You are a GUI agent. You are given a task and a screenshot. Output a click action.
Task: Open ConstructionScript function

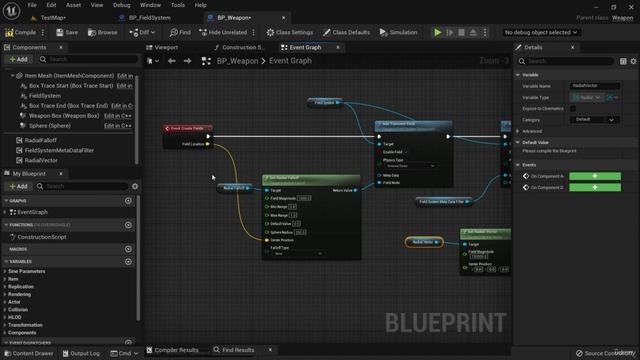pos(42,237)
